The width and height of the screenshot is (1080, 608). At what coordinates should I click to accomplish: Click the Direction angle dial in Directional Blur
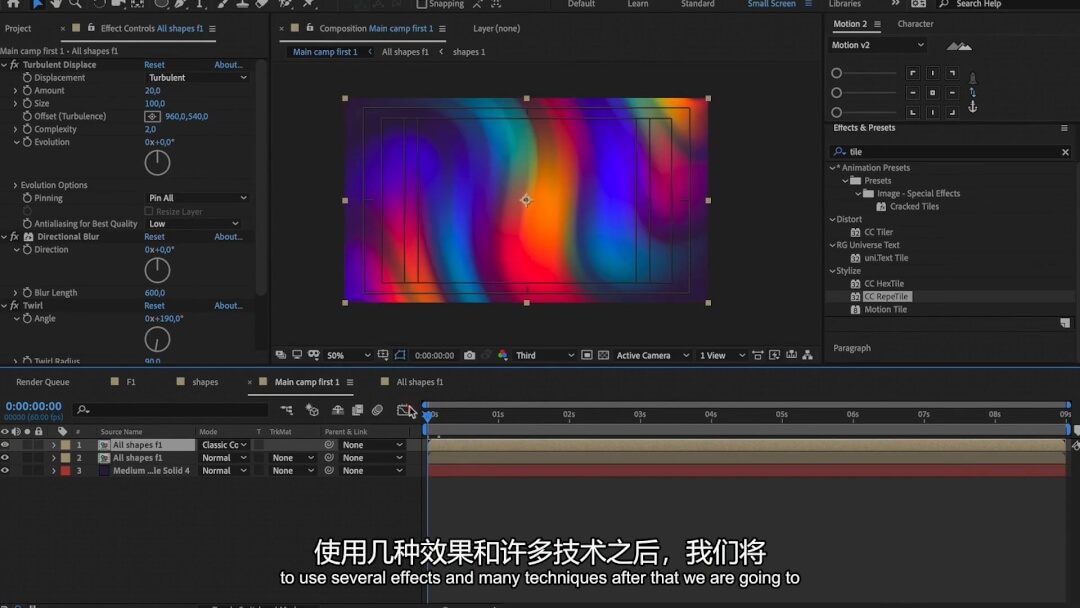pyautogui.click(x=157, y=271)
